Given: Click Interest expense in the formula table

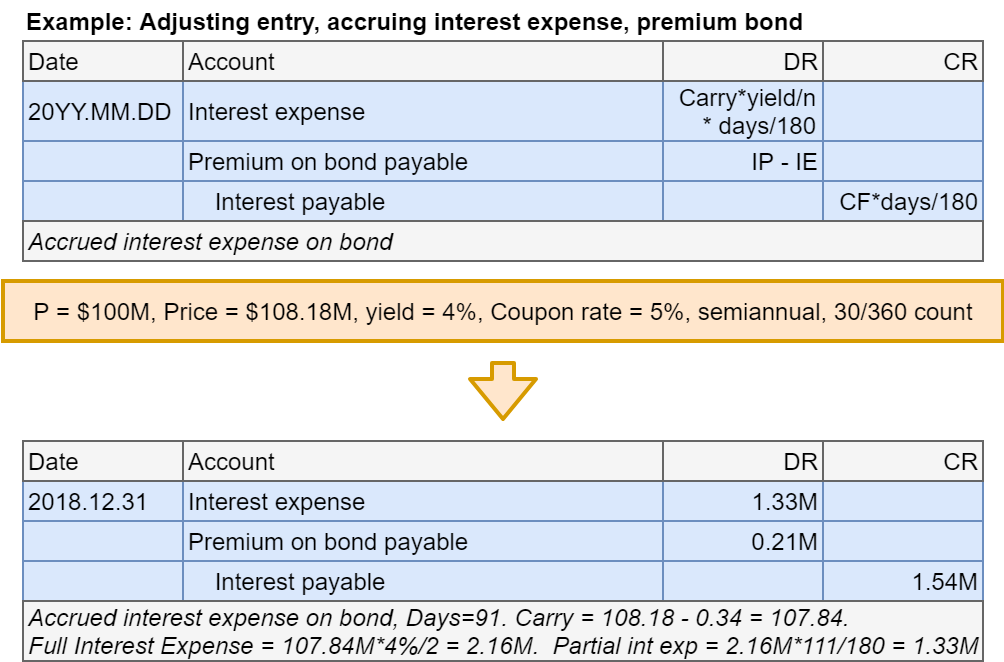Looking at the screenshot, I should (277, 112).
